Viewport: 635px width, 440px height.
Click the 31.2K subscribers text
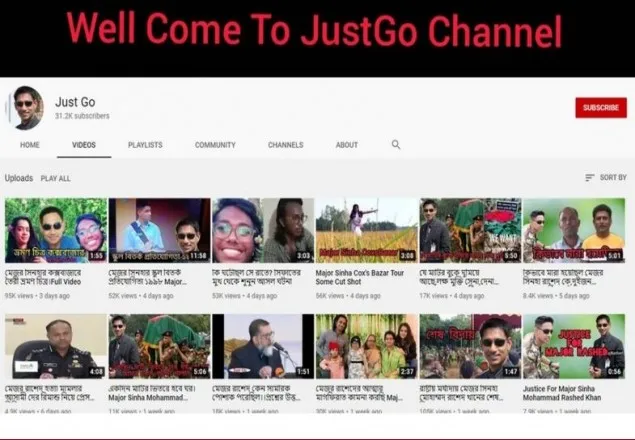tap(82, 116)
